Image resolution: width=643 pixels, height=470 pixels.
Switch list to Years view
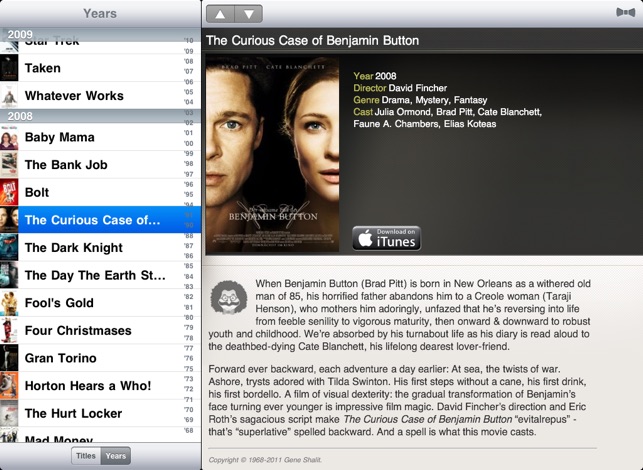pos(116,456)
